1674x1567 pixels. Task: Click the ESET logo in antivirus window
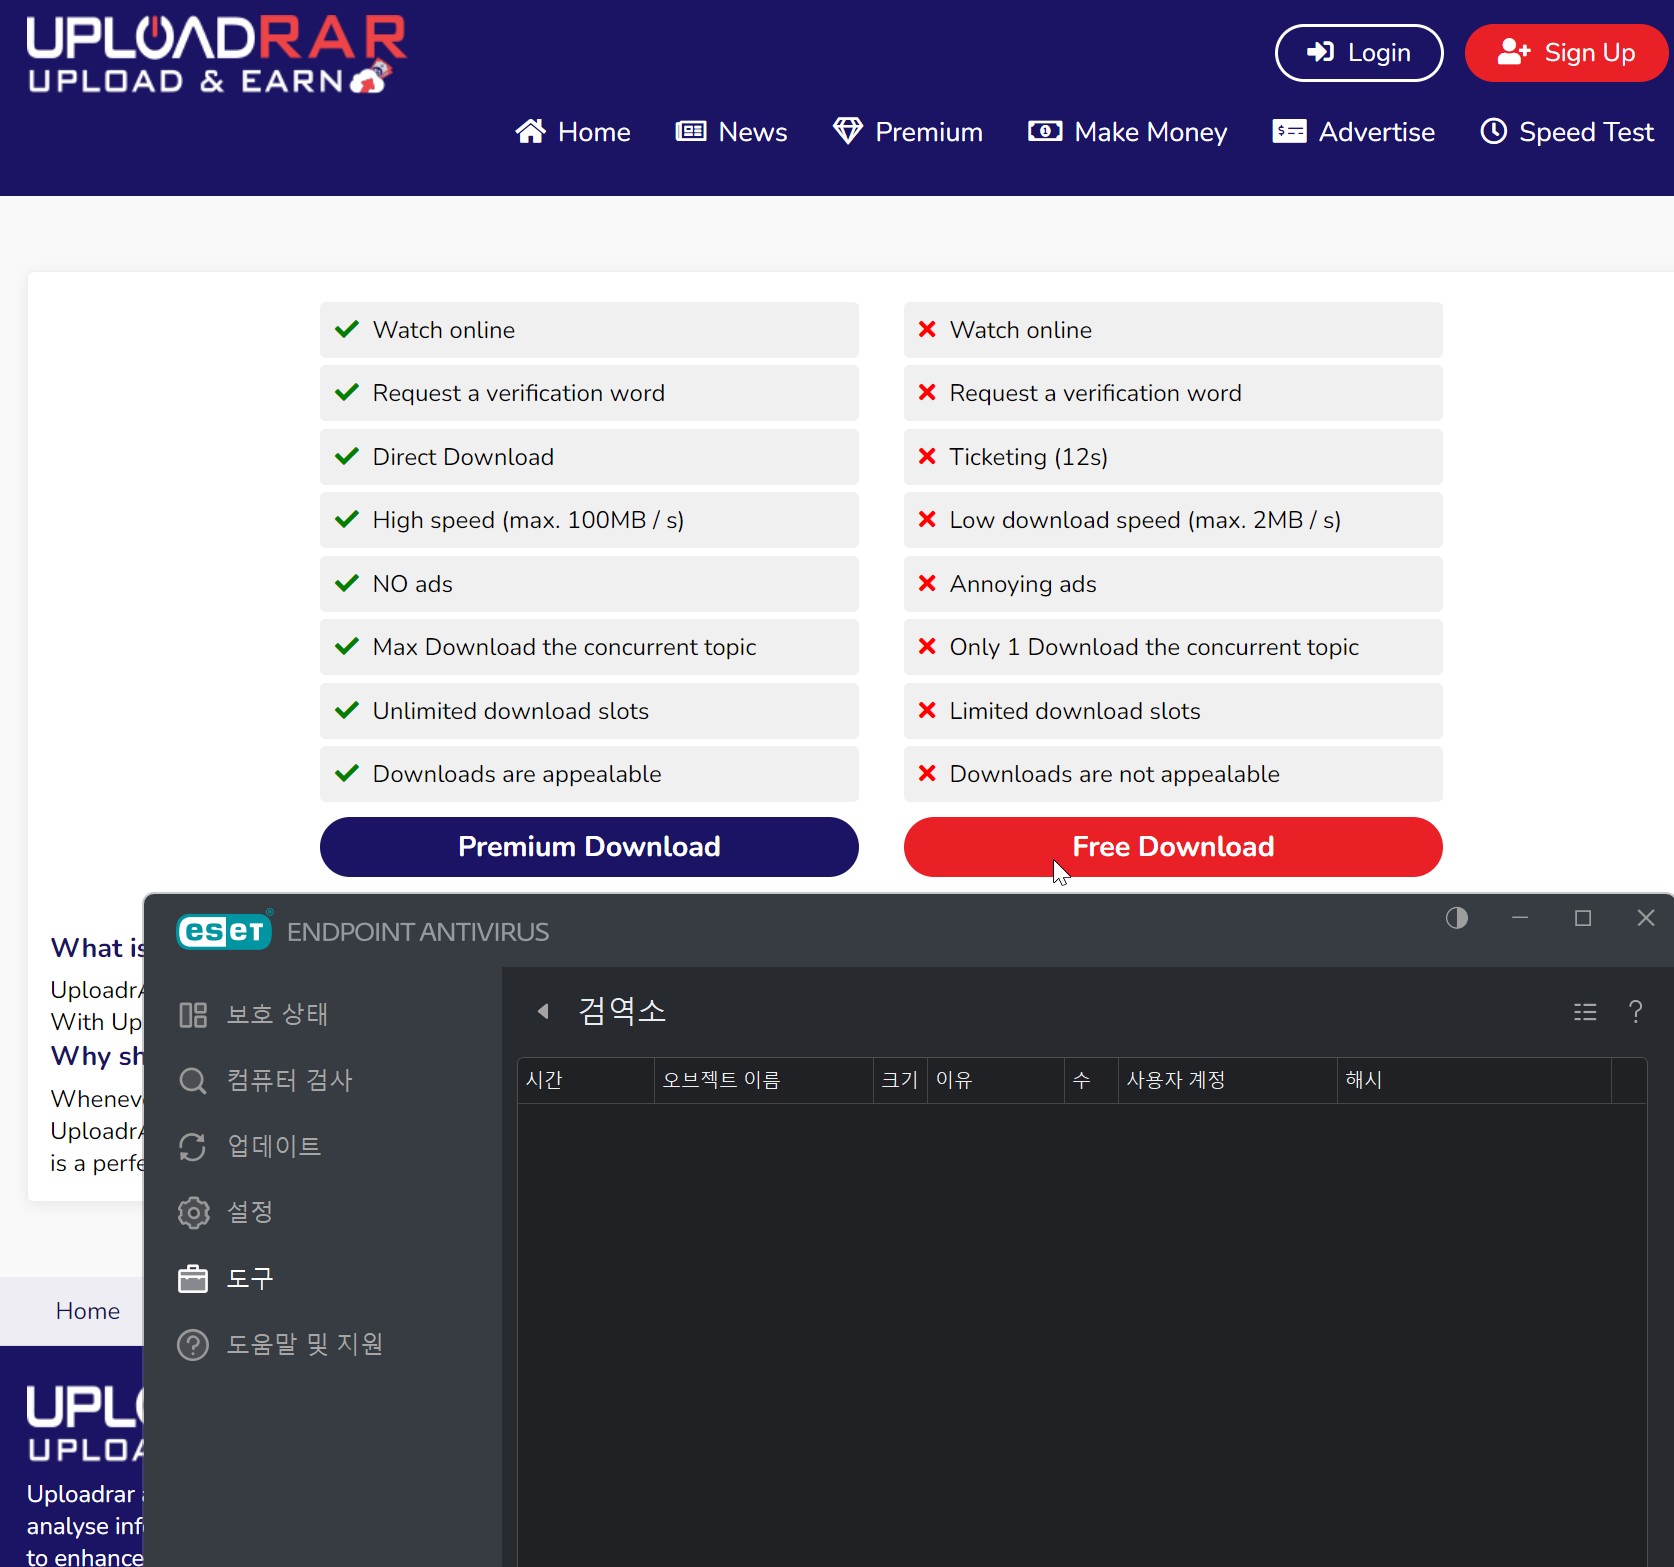coord(224,931)
